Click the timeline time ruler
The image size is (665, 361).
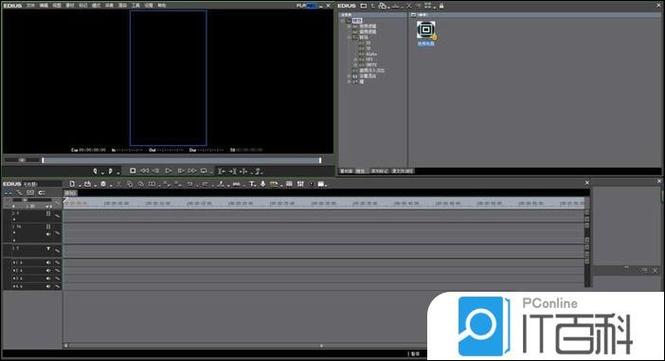[324, 203]
